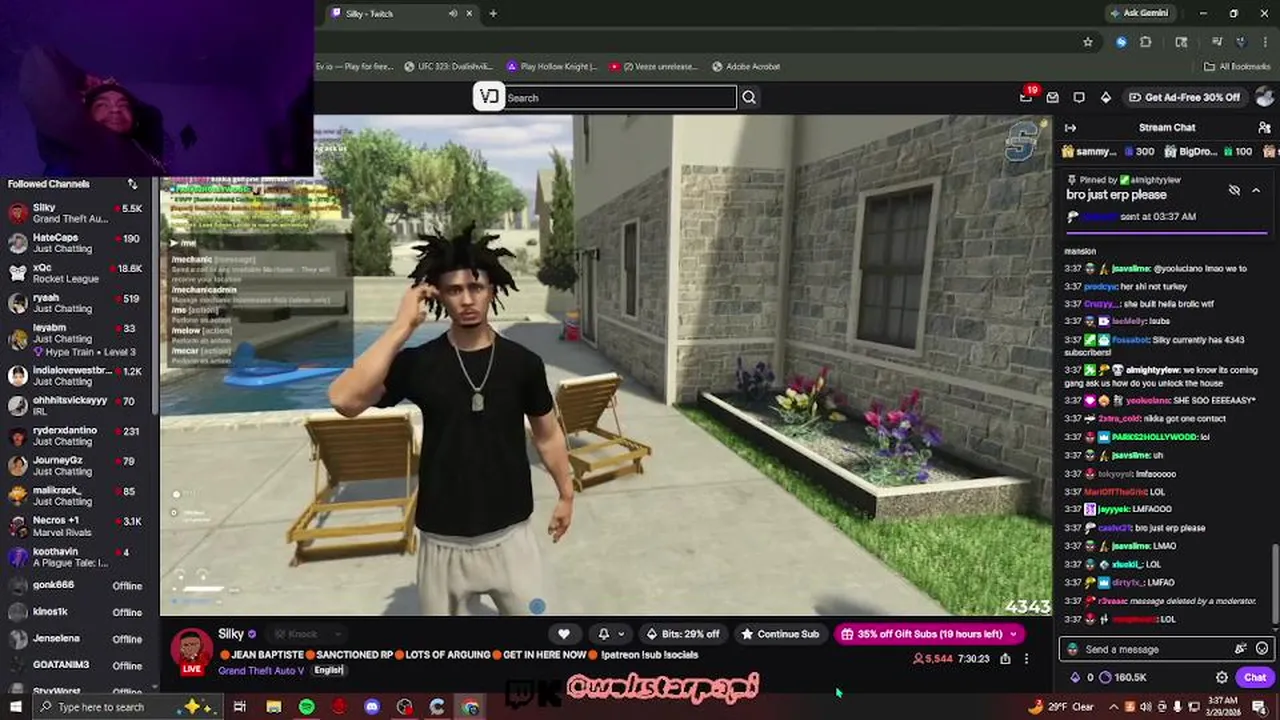Open the Twitch inbox mail icon
This screenshot has width=1280, height=720.
tap(1052, 97)
